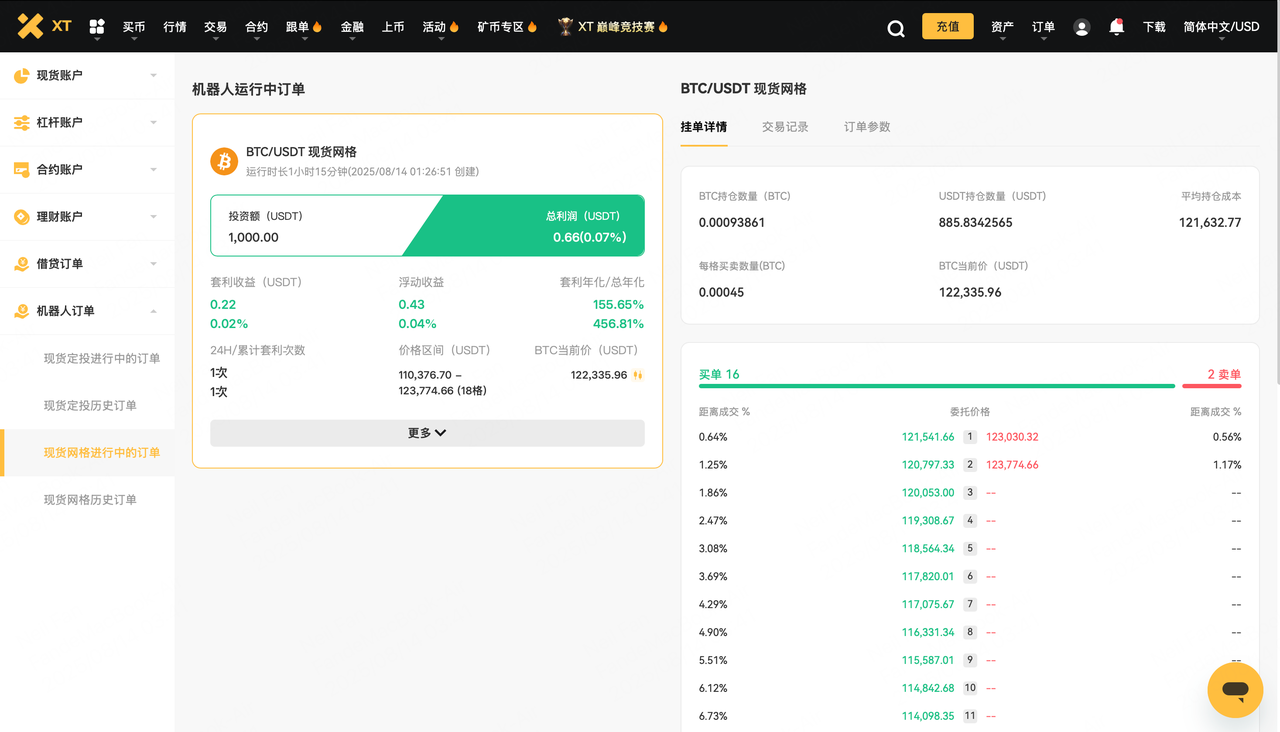Open the 交易 menu
Viewport: 1280px width, 732px height.
click(215, 27)
